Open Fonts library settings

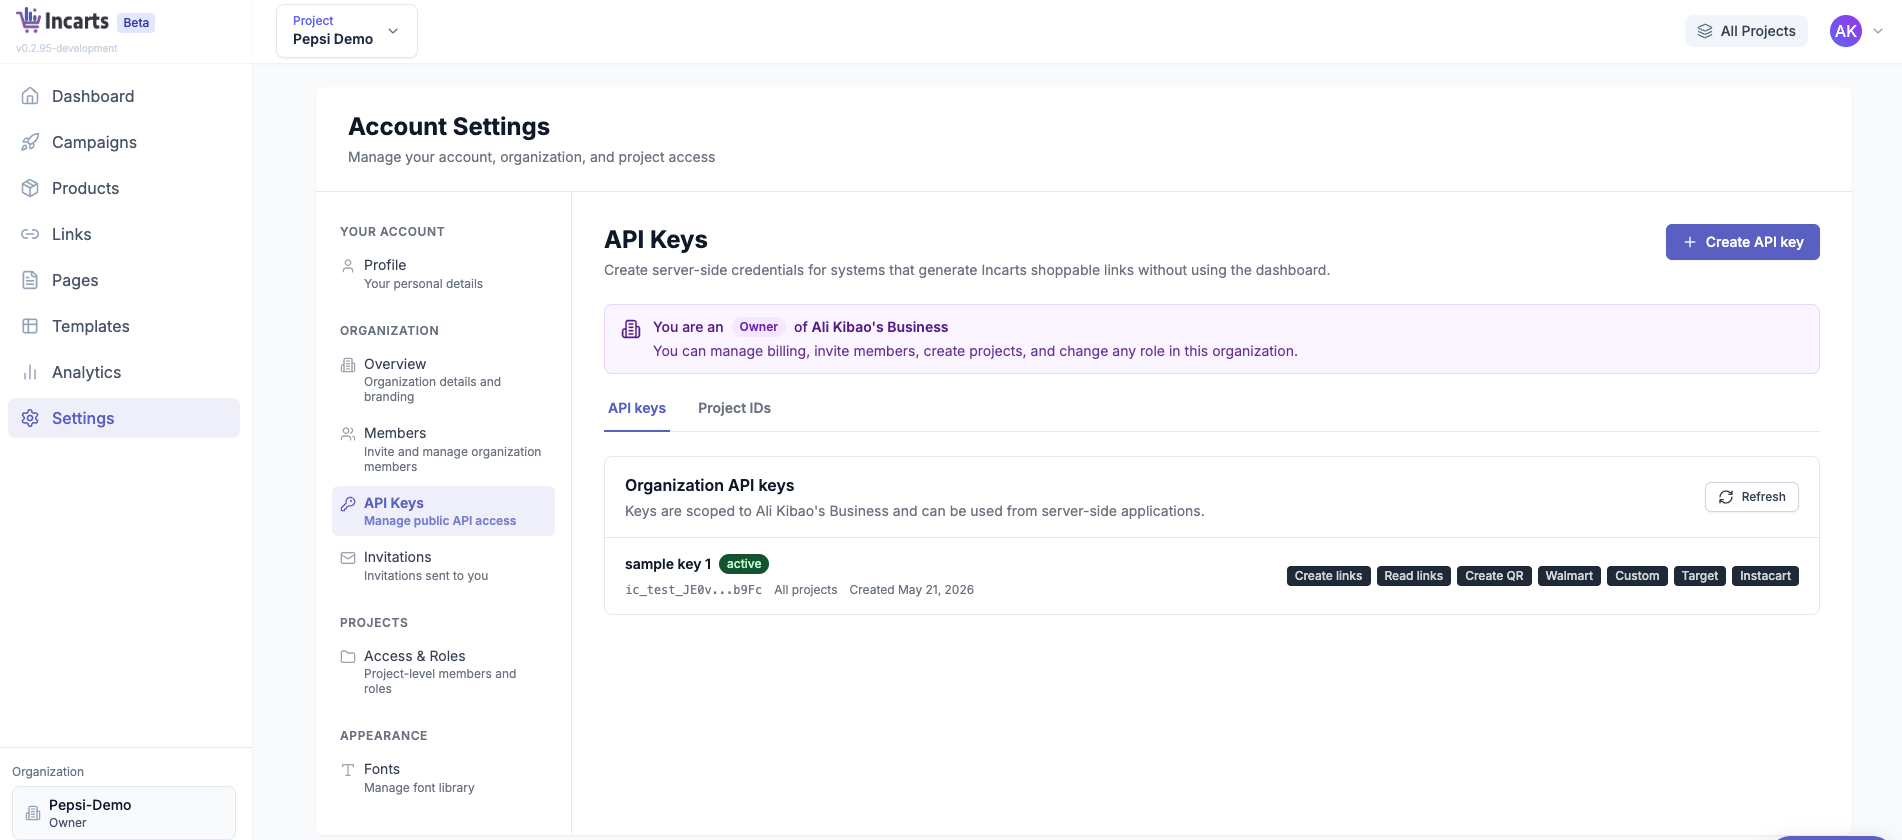[x=443, y=778]
